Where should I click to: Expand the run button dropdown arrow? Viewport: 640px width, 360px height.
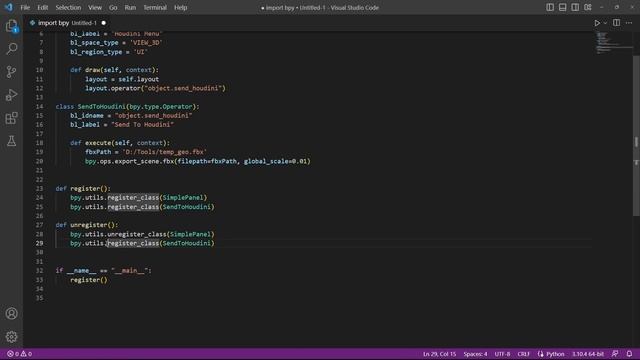(x=605, y=23)
